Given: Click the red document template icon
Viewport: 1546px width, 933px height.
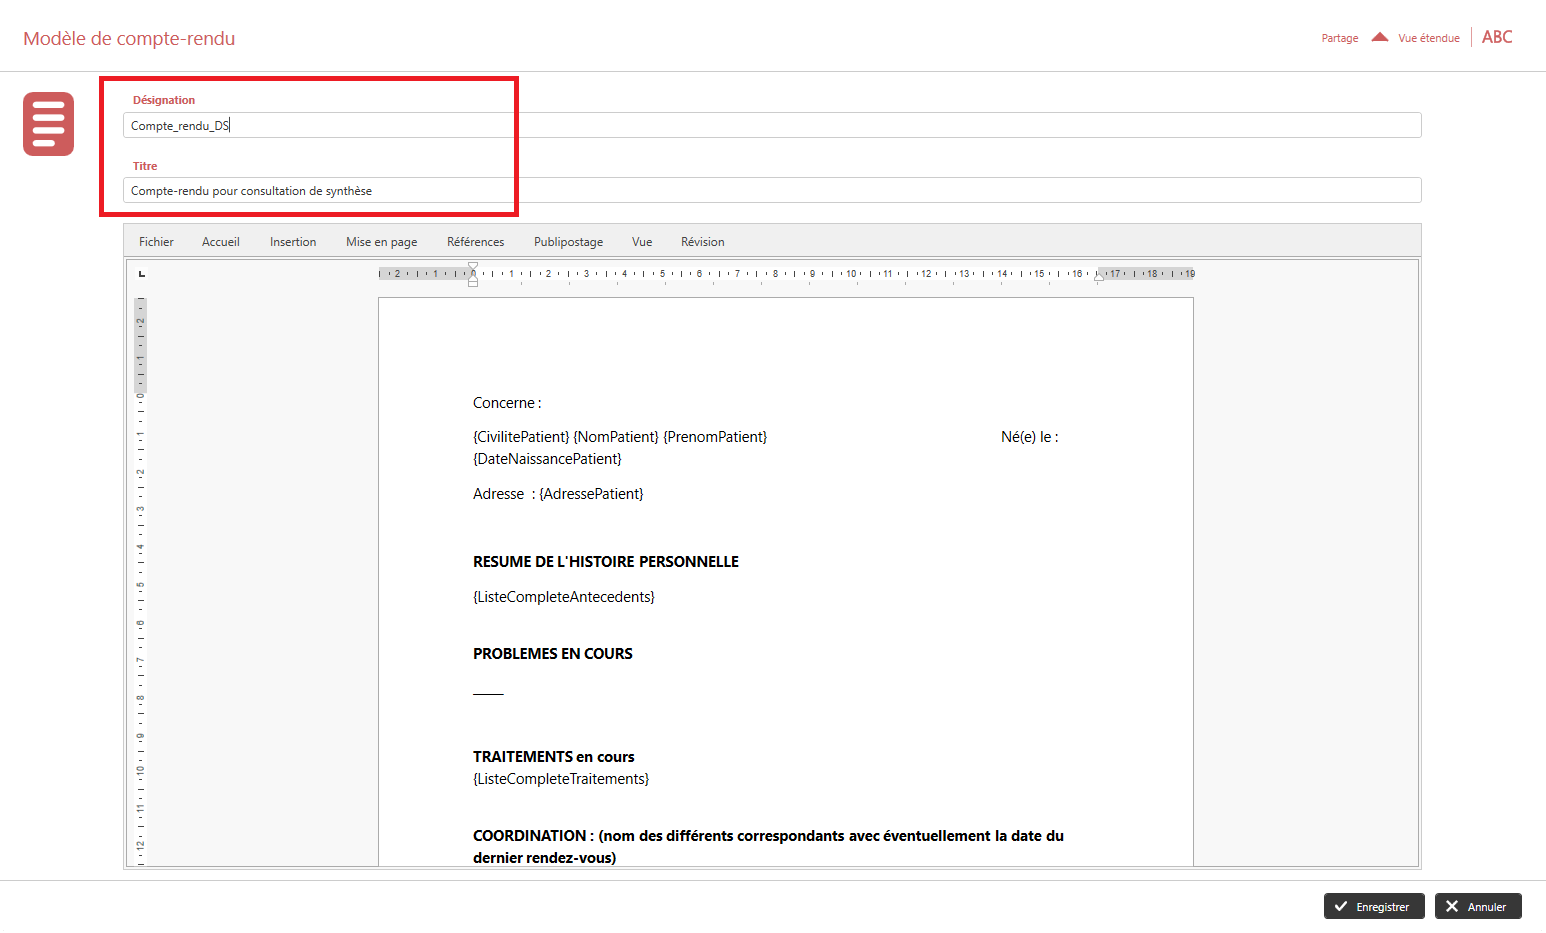Looking at the screenshot, I should pyautogui.click(x=48, y=124).
